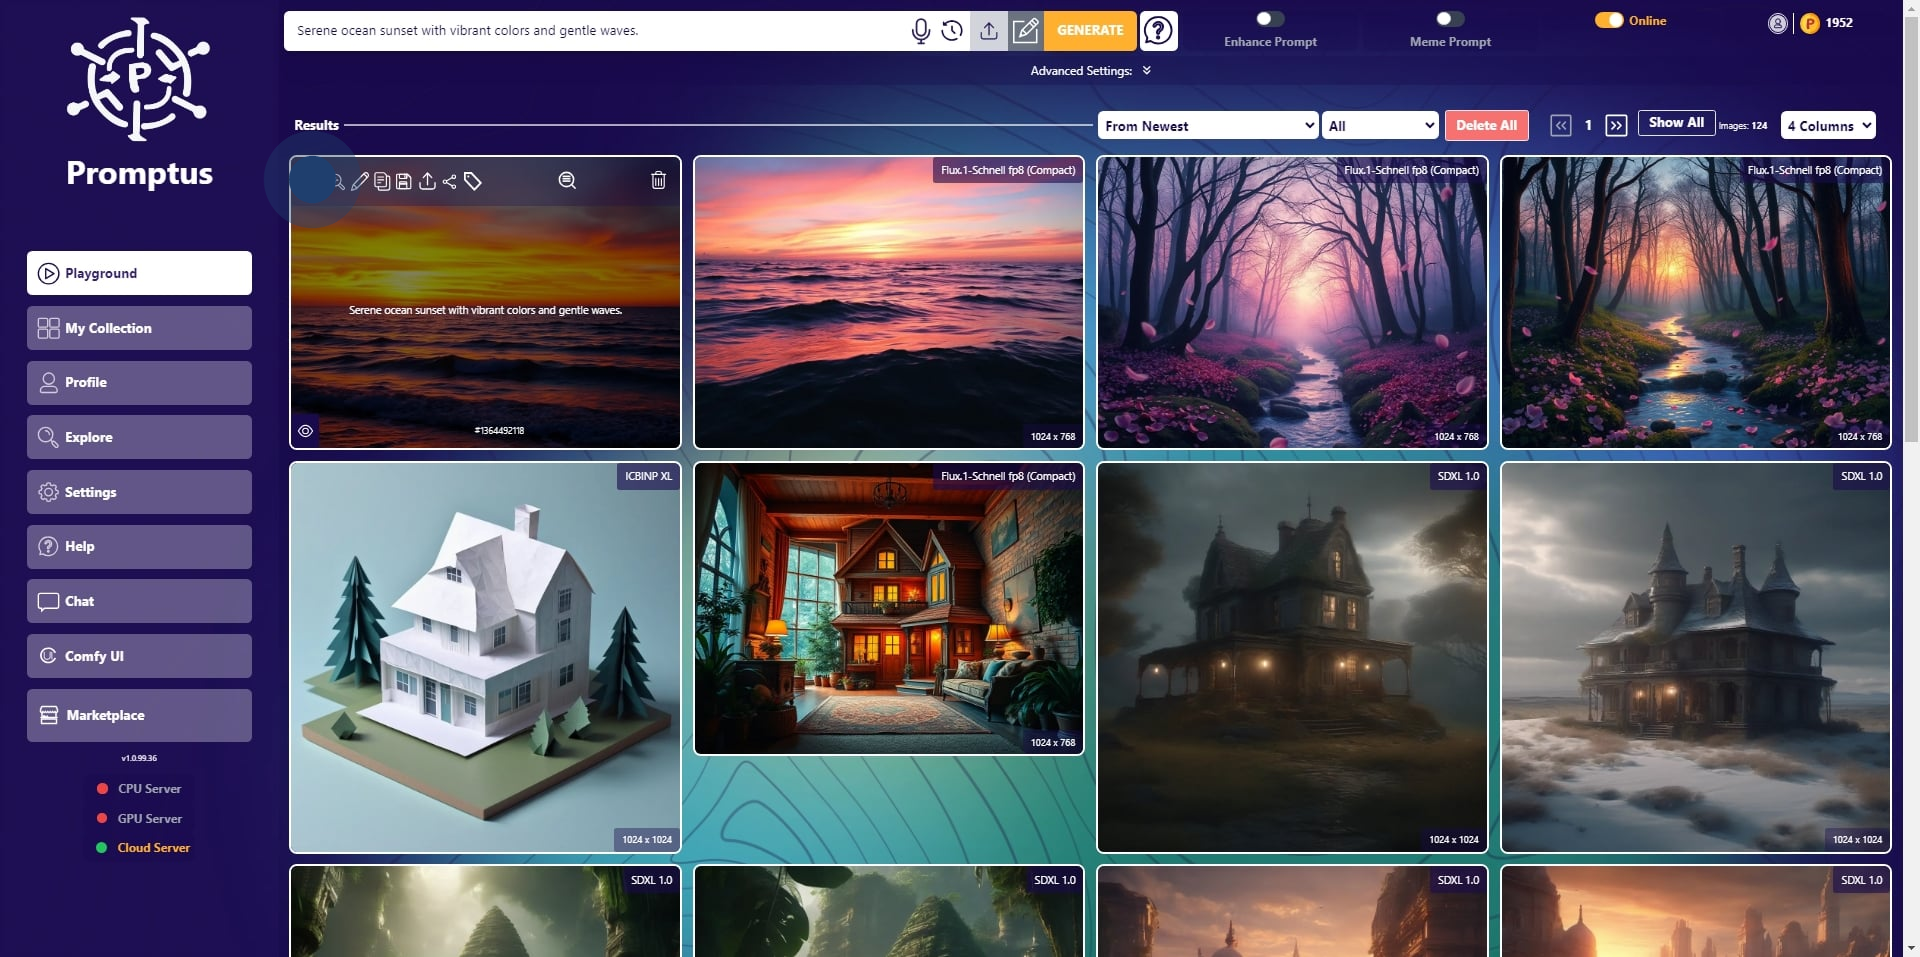This screenshot has height=957, width=1920.
Task: Click the Show All button
Action: (x=1676, y=123)
